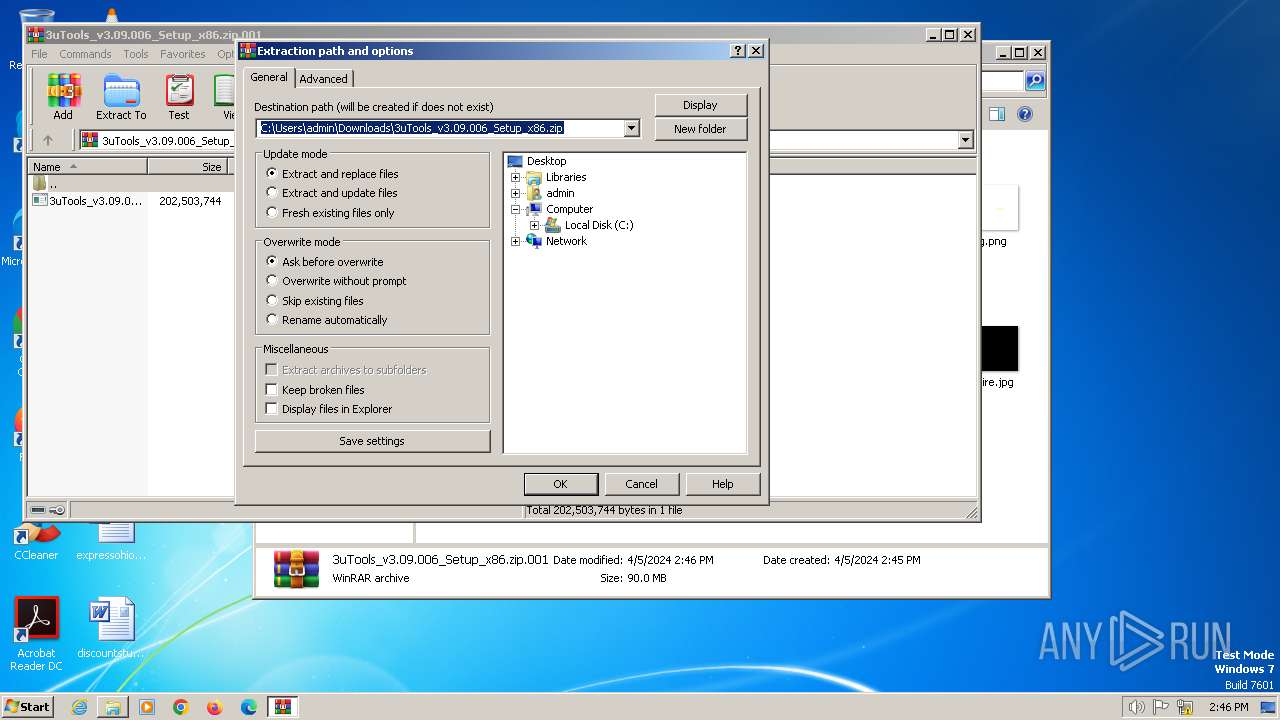Select Skip existing files option

[315, 301]
